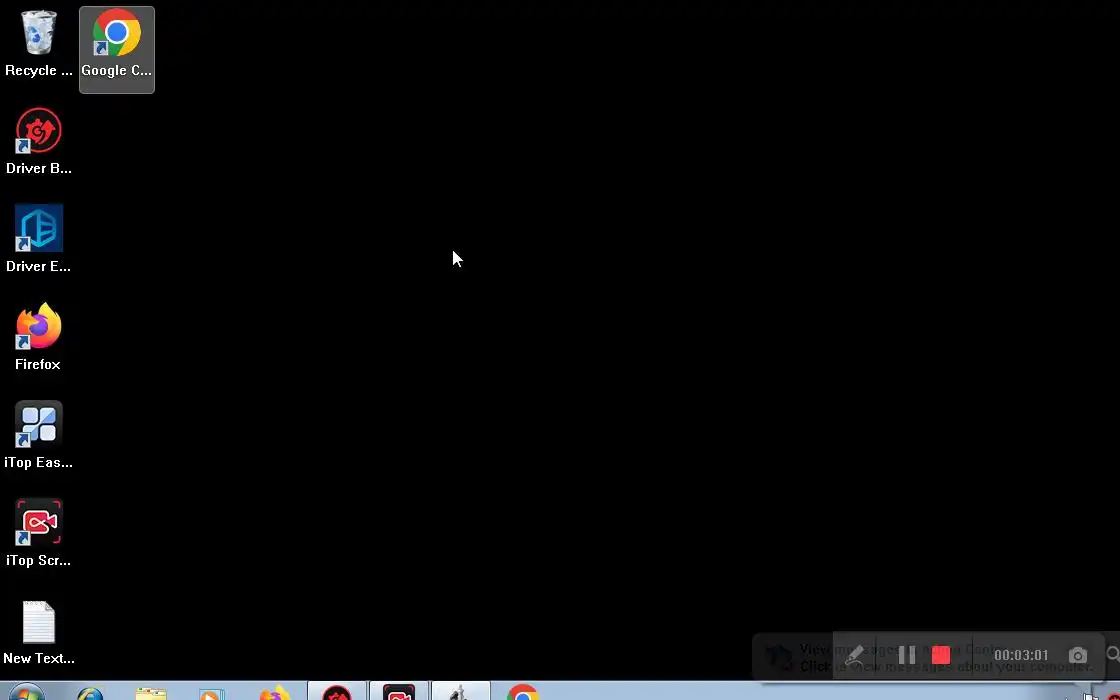The image size is (1120, 700).
Task: Take a screenshot with camera icon
Action: coord(1078,655)
